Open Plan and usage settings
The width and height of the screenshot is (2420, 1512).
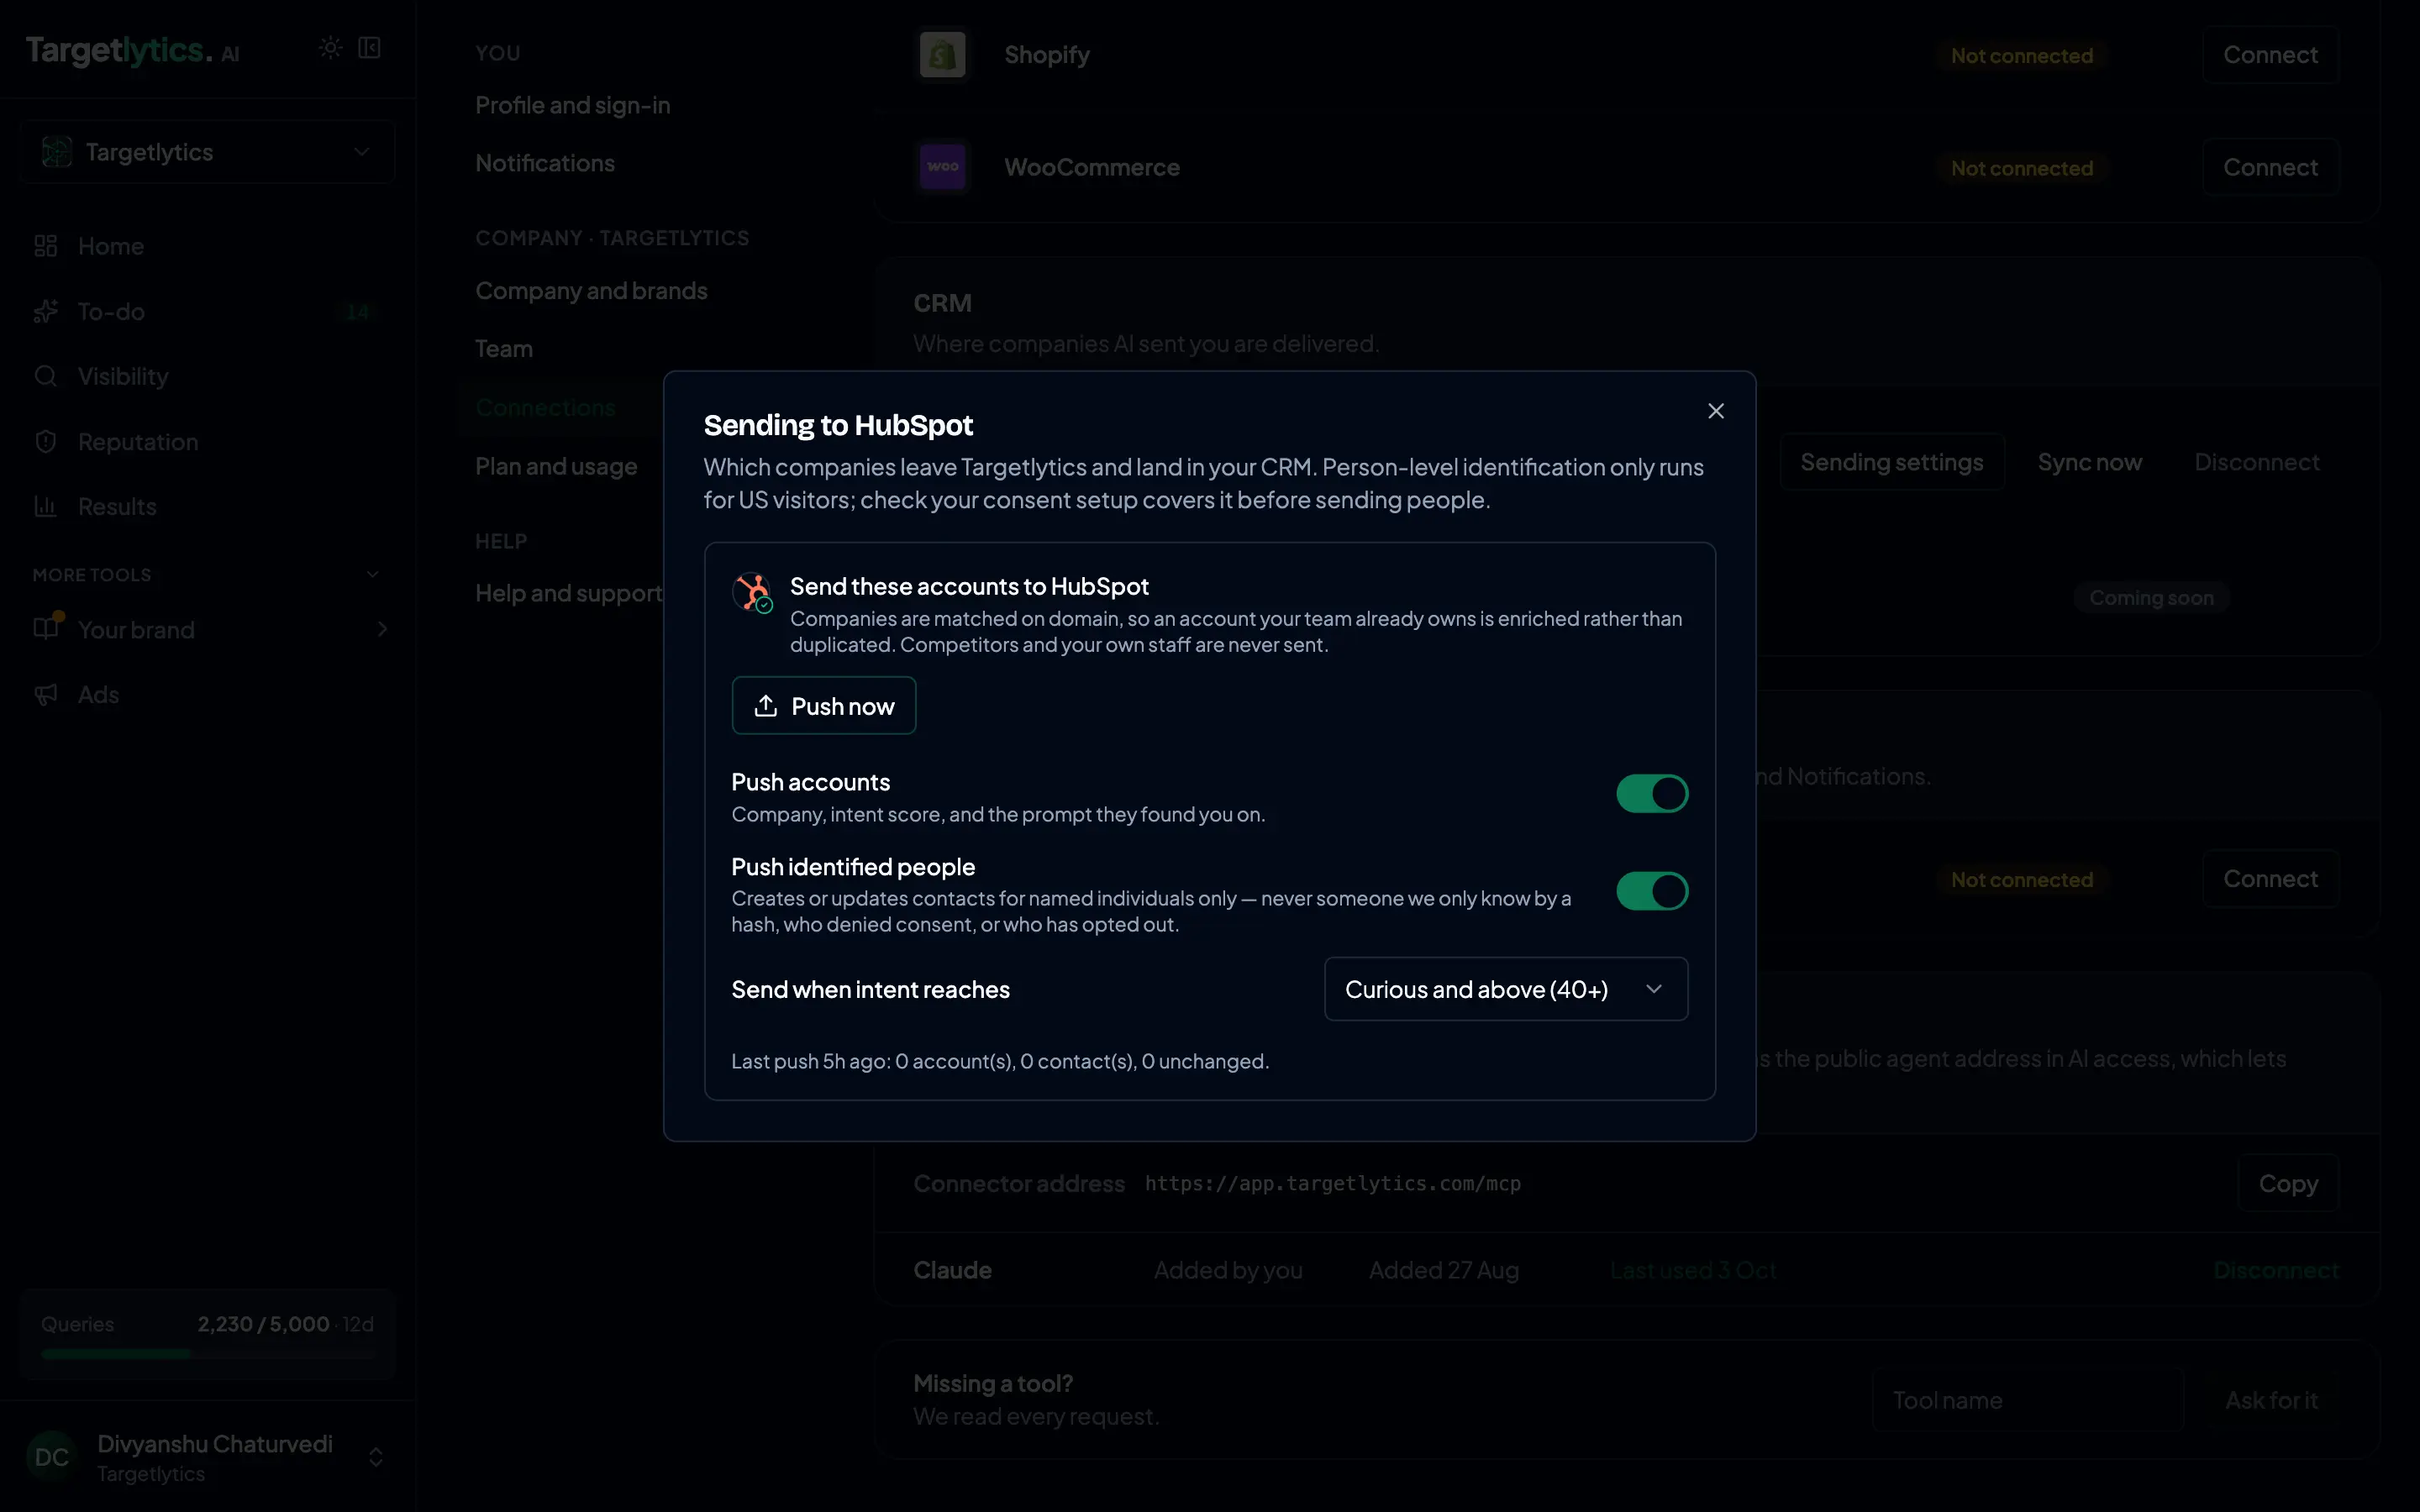point(556,466)
